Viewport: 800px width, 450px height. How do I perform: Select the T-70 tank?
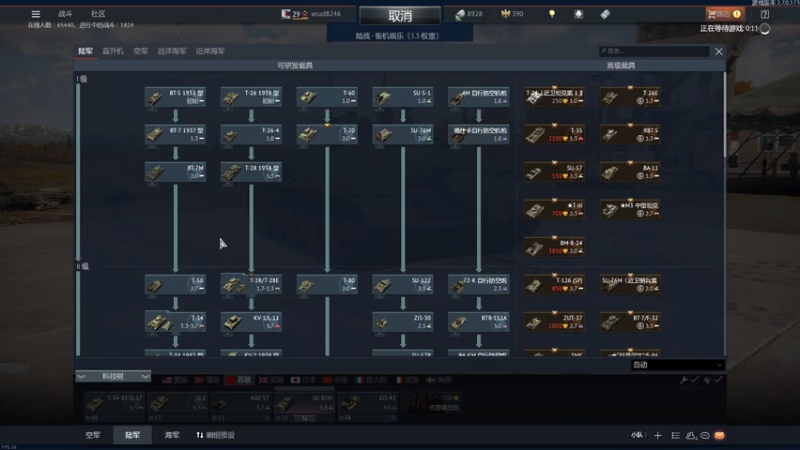pos(327,135)
